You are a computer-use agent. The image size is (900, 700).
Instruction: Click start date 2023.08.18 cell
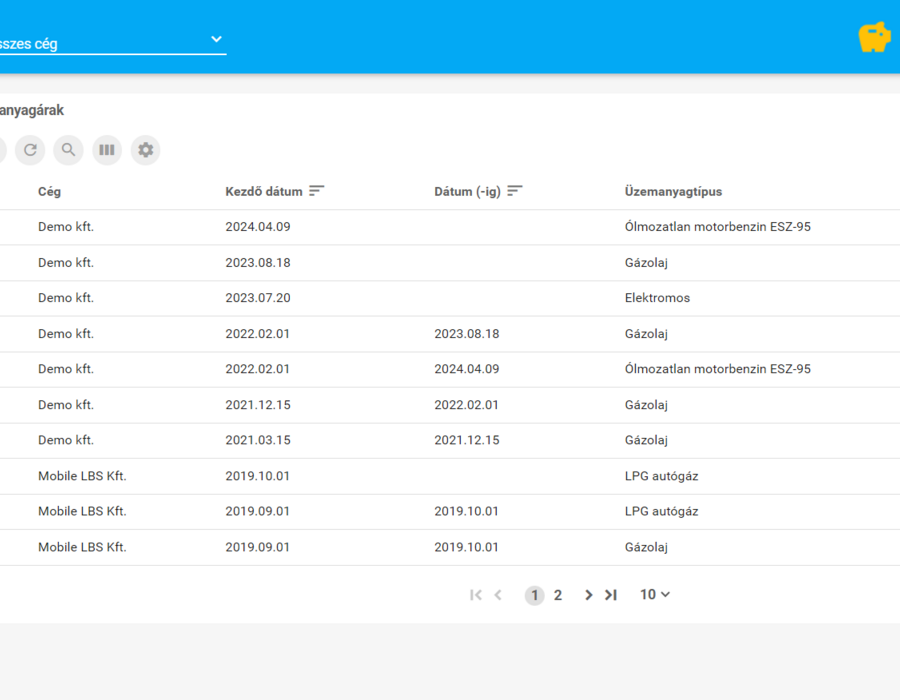point(258,263)
